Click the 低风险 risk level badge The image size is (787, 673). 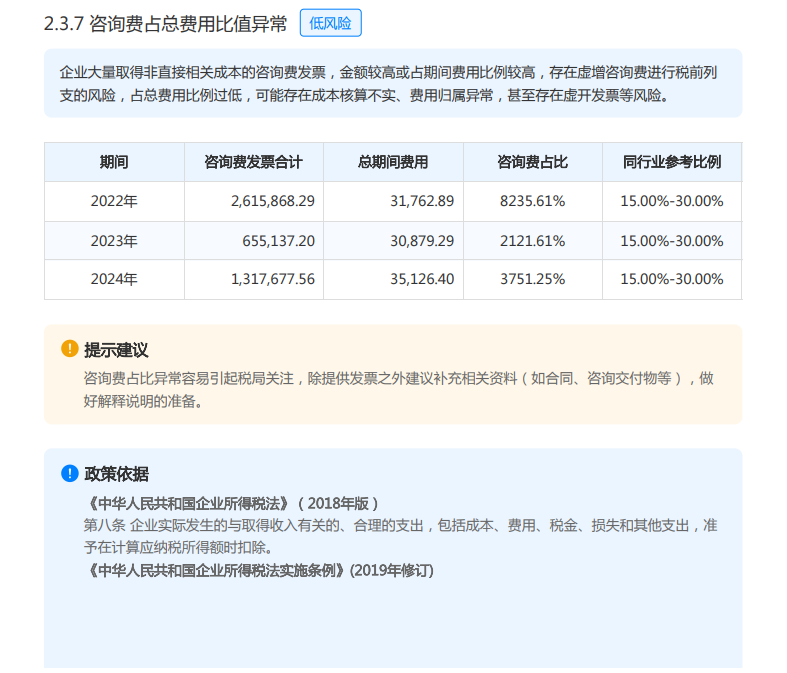[x=330, y=23]
